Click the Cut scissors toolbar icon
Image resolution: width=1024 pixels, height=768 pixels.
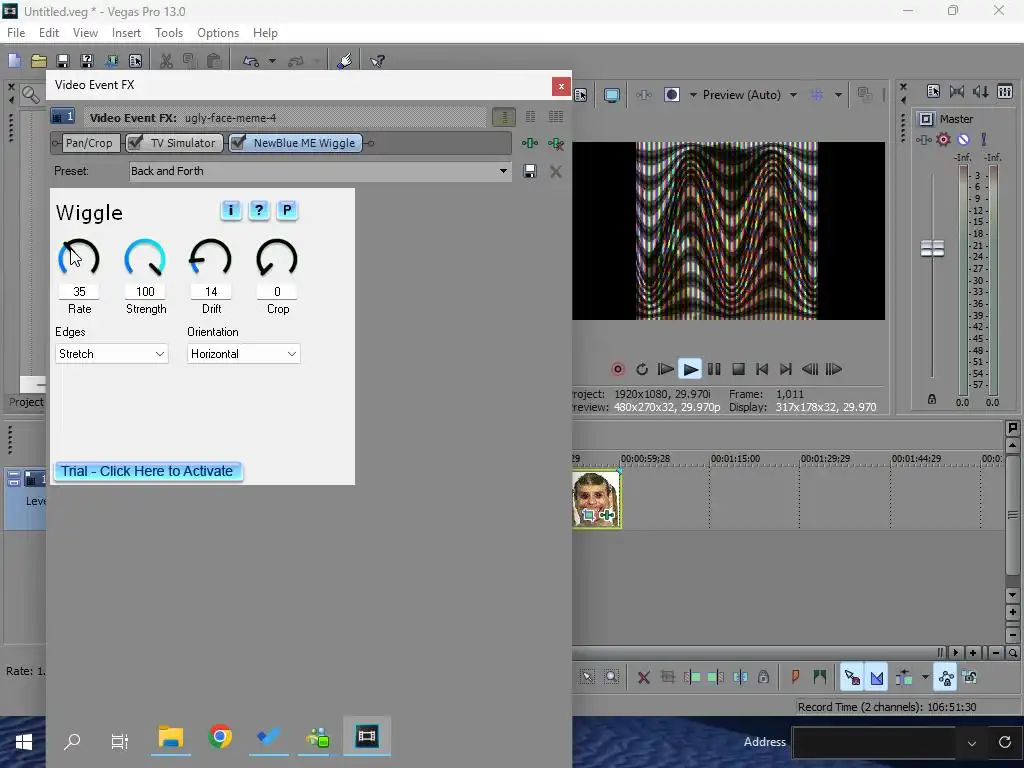(167, 61)
